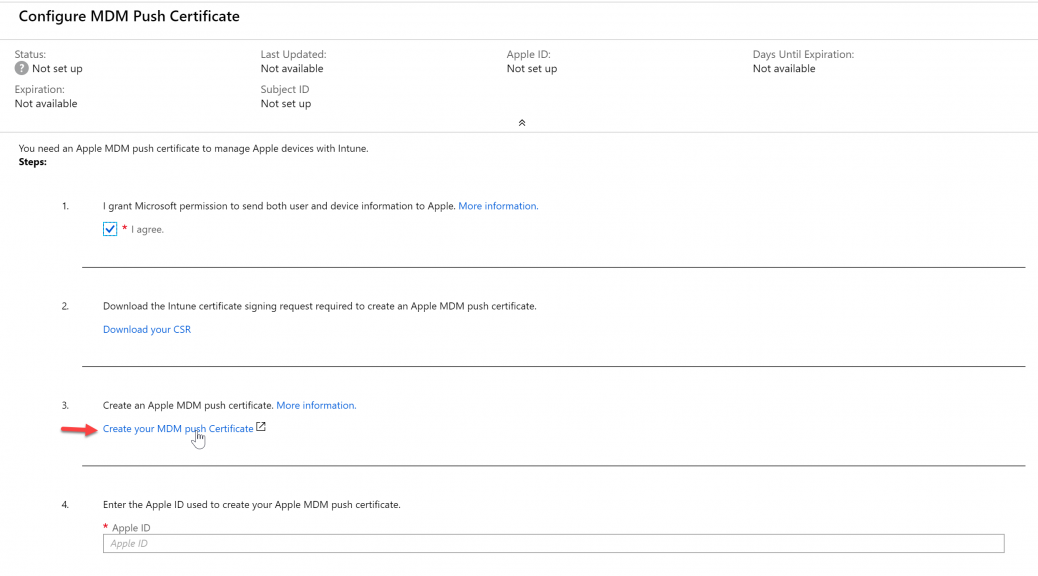Screen dimensions: 1038x576
Task: Select step 1 grant Microsoft permission sentence
Action: pos(279,206)
